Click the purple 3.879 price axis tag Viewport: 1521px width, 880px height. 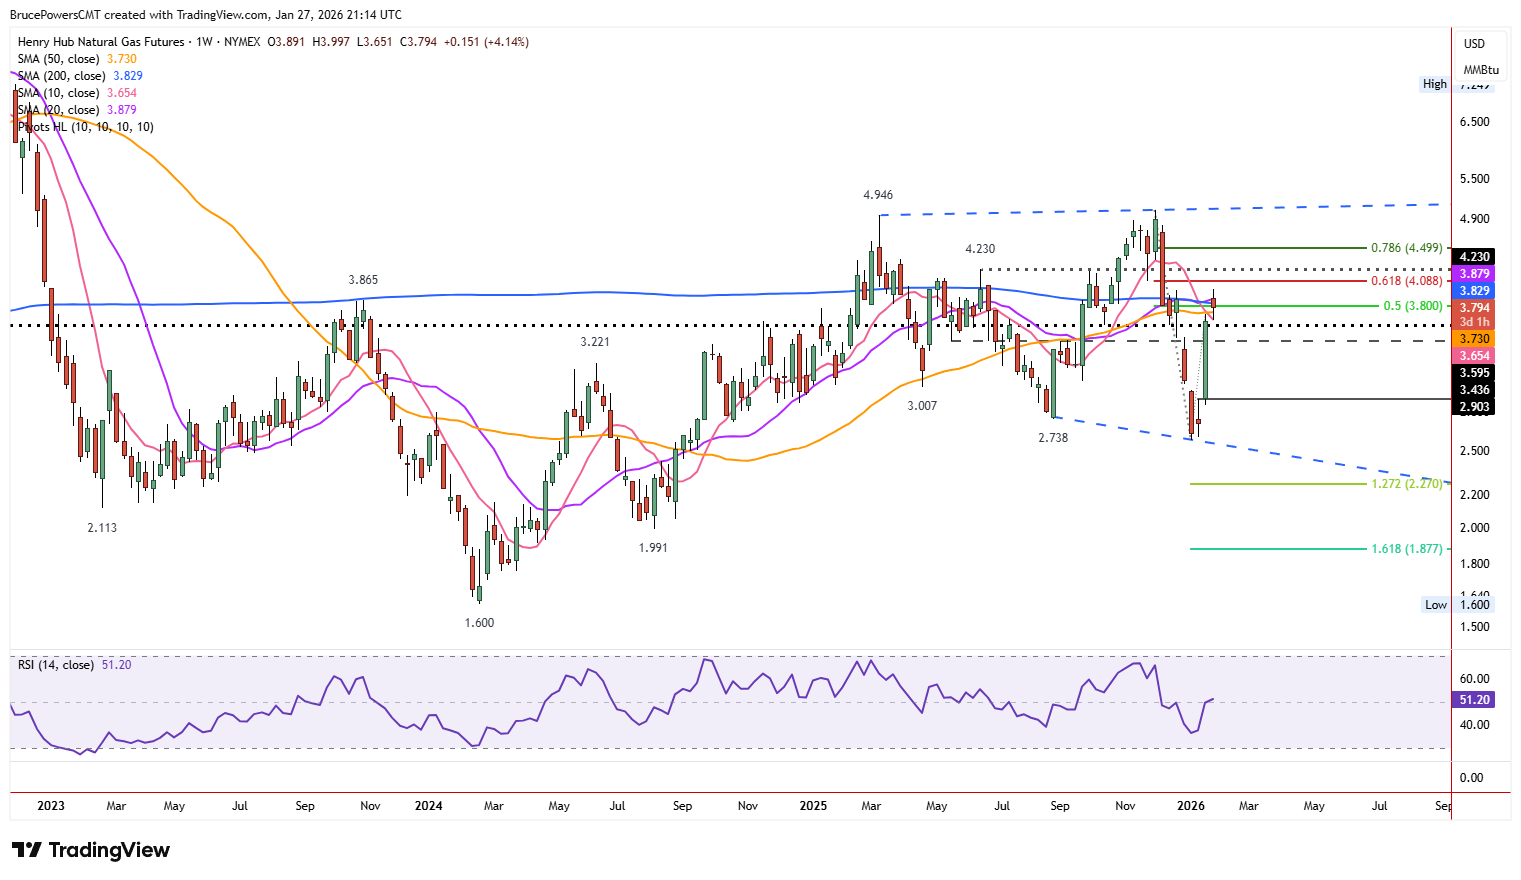(x=1474, y=274)
